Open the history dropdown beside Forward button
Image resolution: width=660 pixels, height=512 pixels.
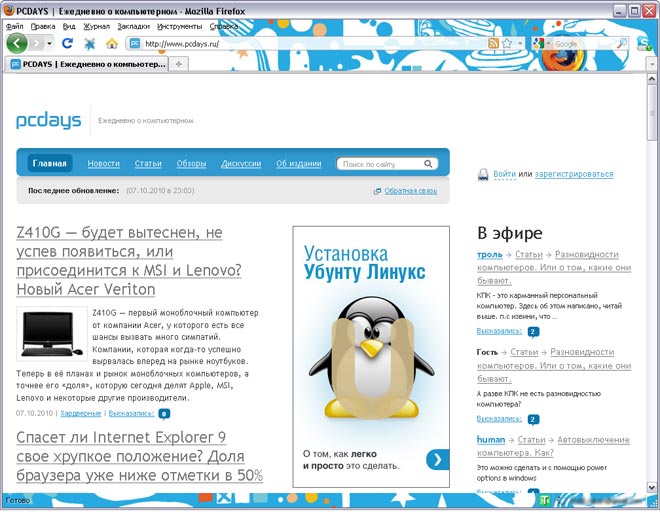[49, 43]
